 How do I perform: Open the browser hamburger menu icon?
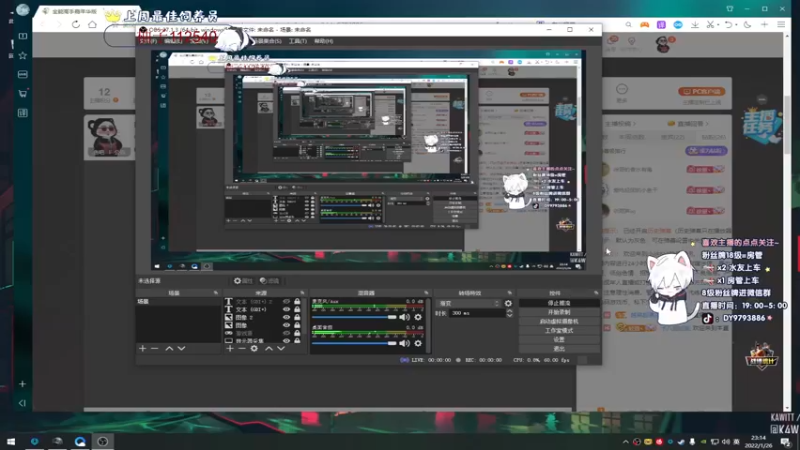[x=781, y=24]
